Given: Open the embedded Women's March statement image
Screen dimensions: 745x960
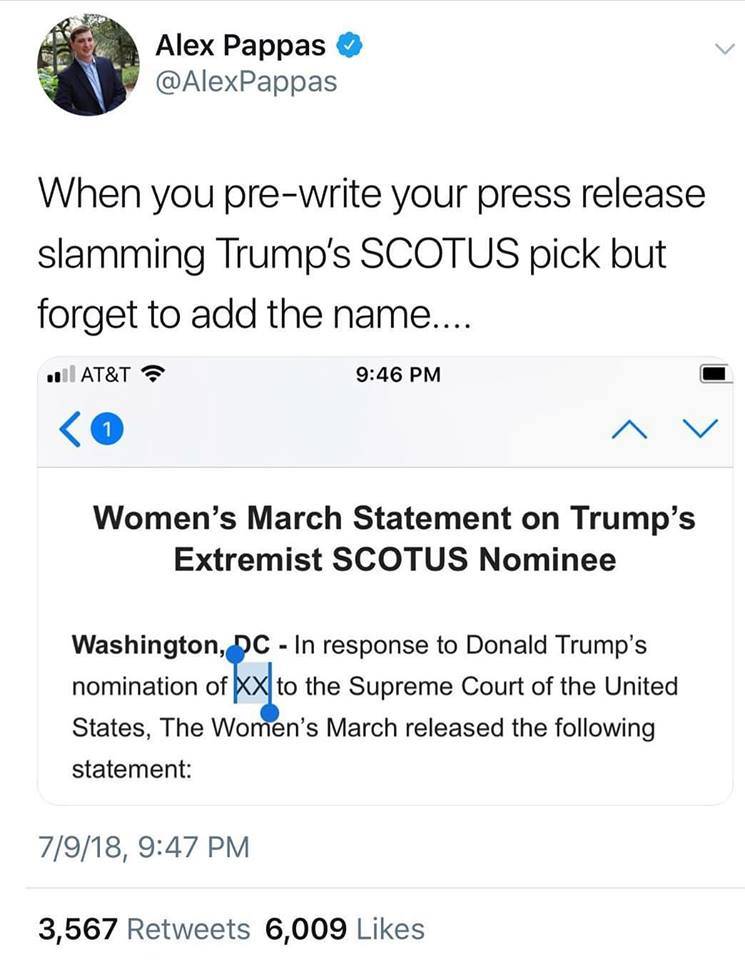Looking at the screenshot, I should pos(385,580).
